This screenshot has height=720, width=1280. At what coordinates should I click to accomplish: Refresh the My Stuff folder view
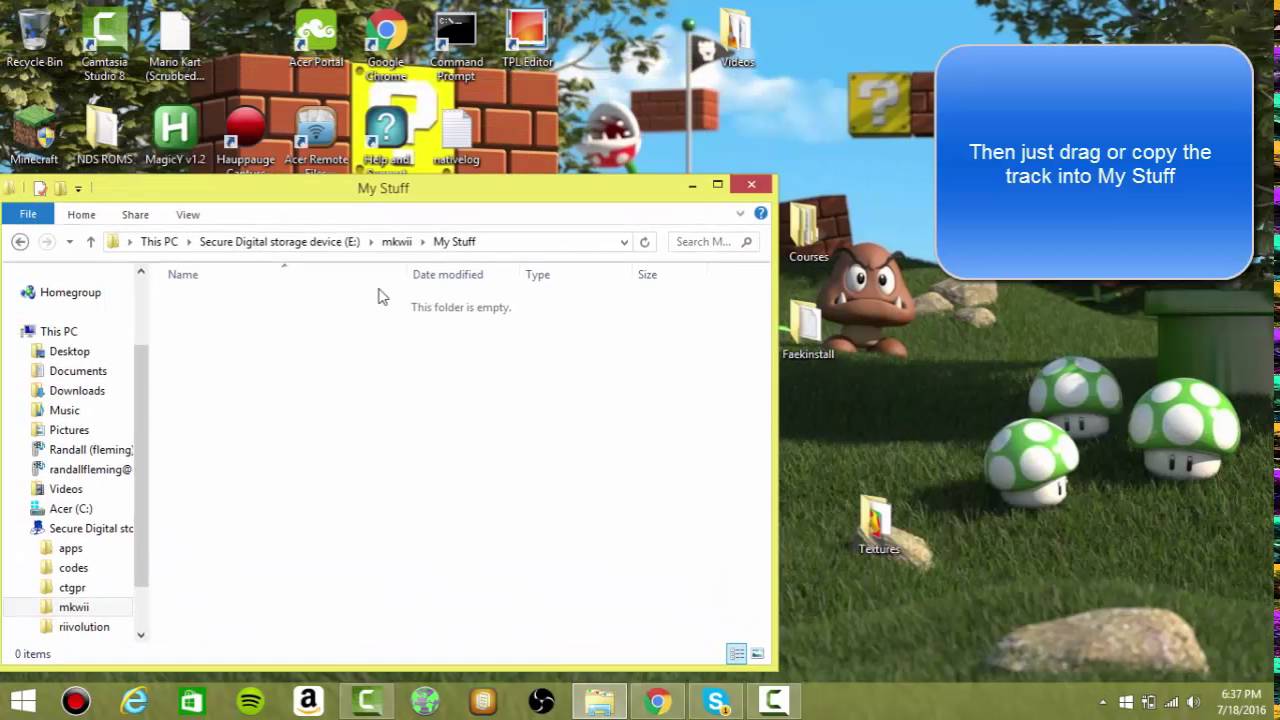(645, 242)
